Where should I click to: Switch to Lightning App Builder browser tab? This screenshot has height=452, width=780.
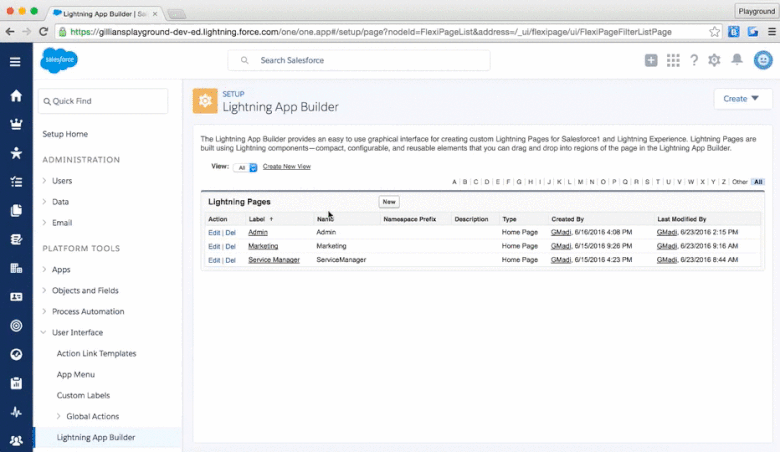coord(104,13)
